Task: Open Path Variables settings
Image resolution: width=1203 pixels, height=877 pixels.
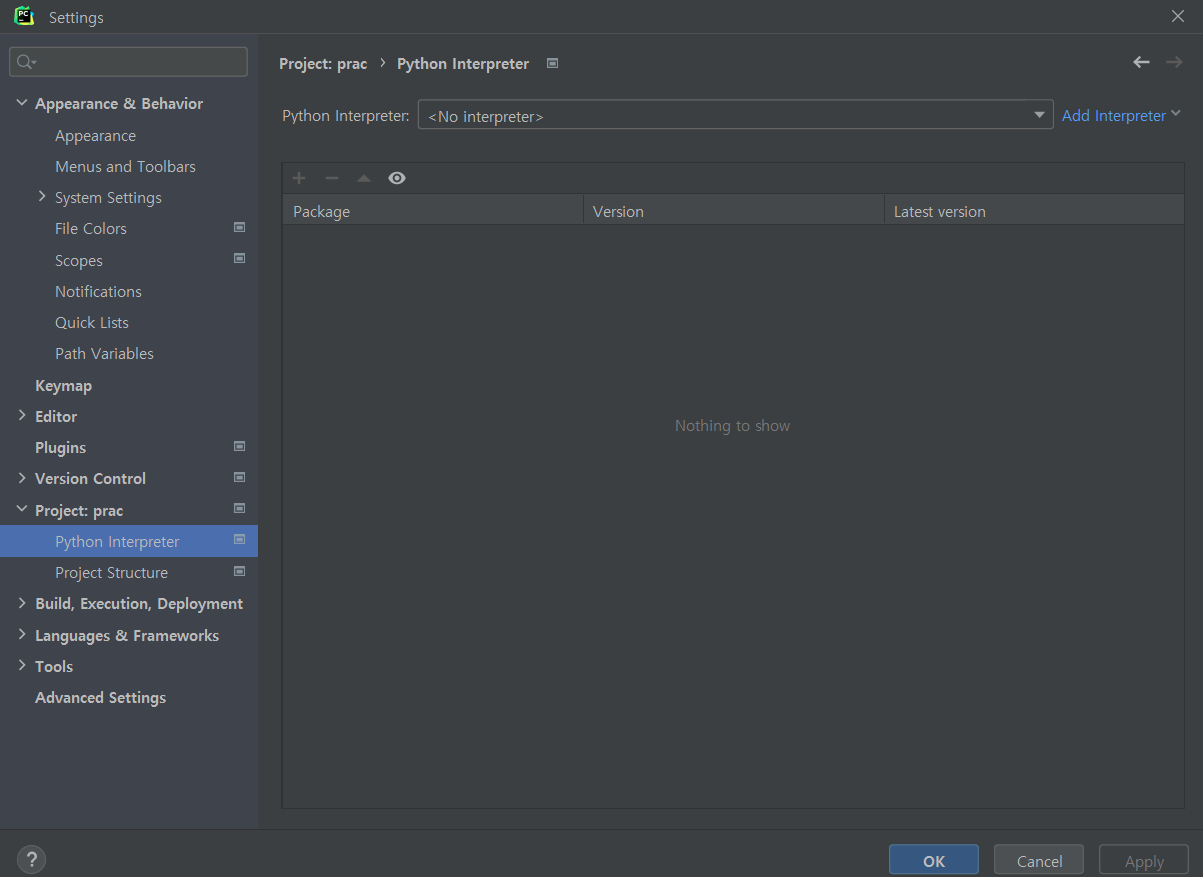Action: point(104,354)
